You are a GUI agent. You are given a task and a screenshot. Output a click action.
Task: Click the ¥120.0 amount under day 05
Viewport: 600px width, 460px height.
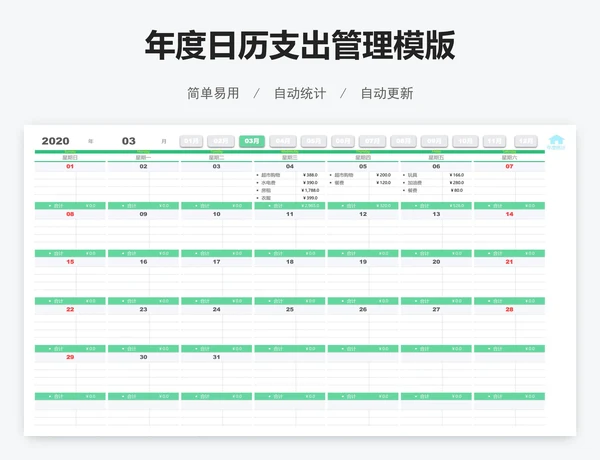tap(383, 183)
